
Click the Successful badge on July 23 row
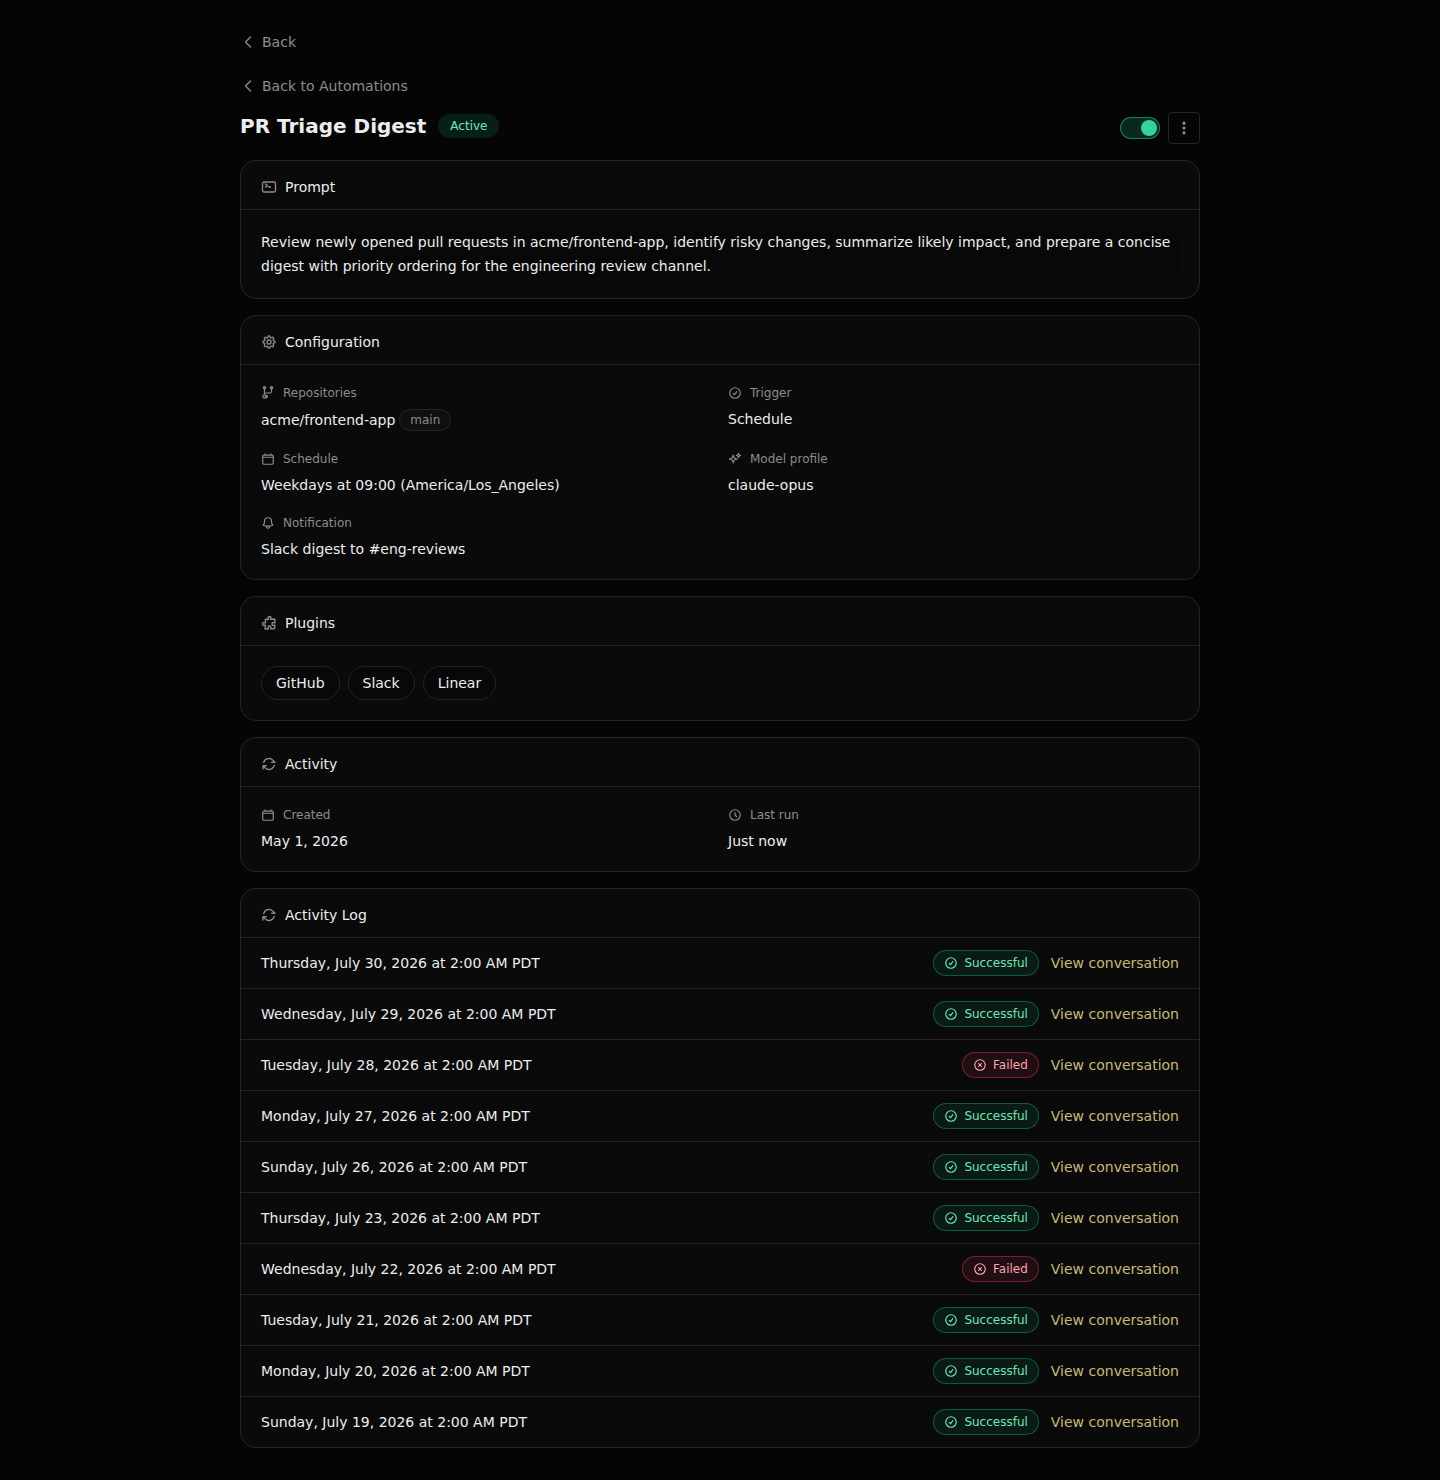pos(986,1218)
